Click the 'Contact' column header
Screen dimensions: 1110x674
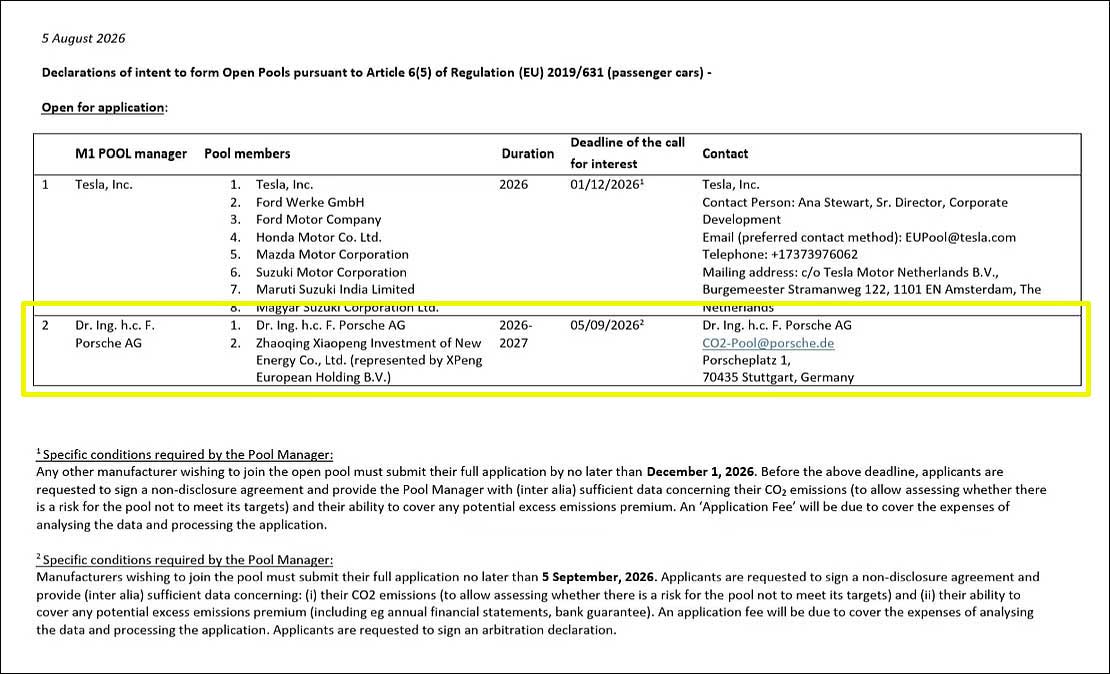(x=725, y=154)
